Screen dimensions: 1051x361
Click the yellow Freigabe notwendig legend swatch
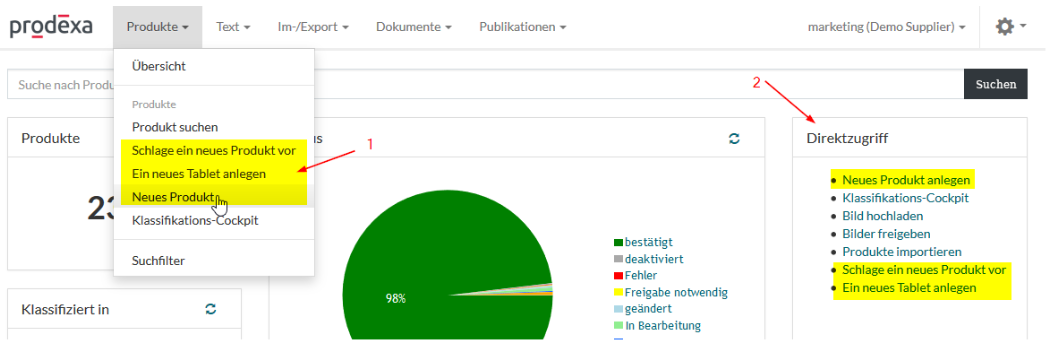coord(618,293)
